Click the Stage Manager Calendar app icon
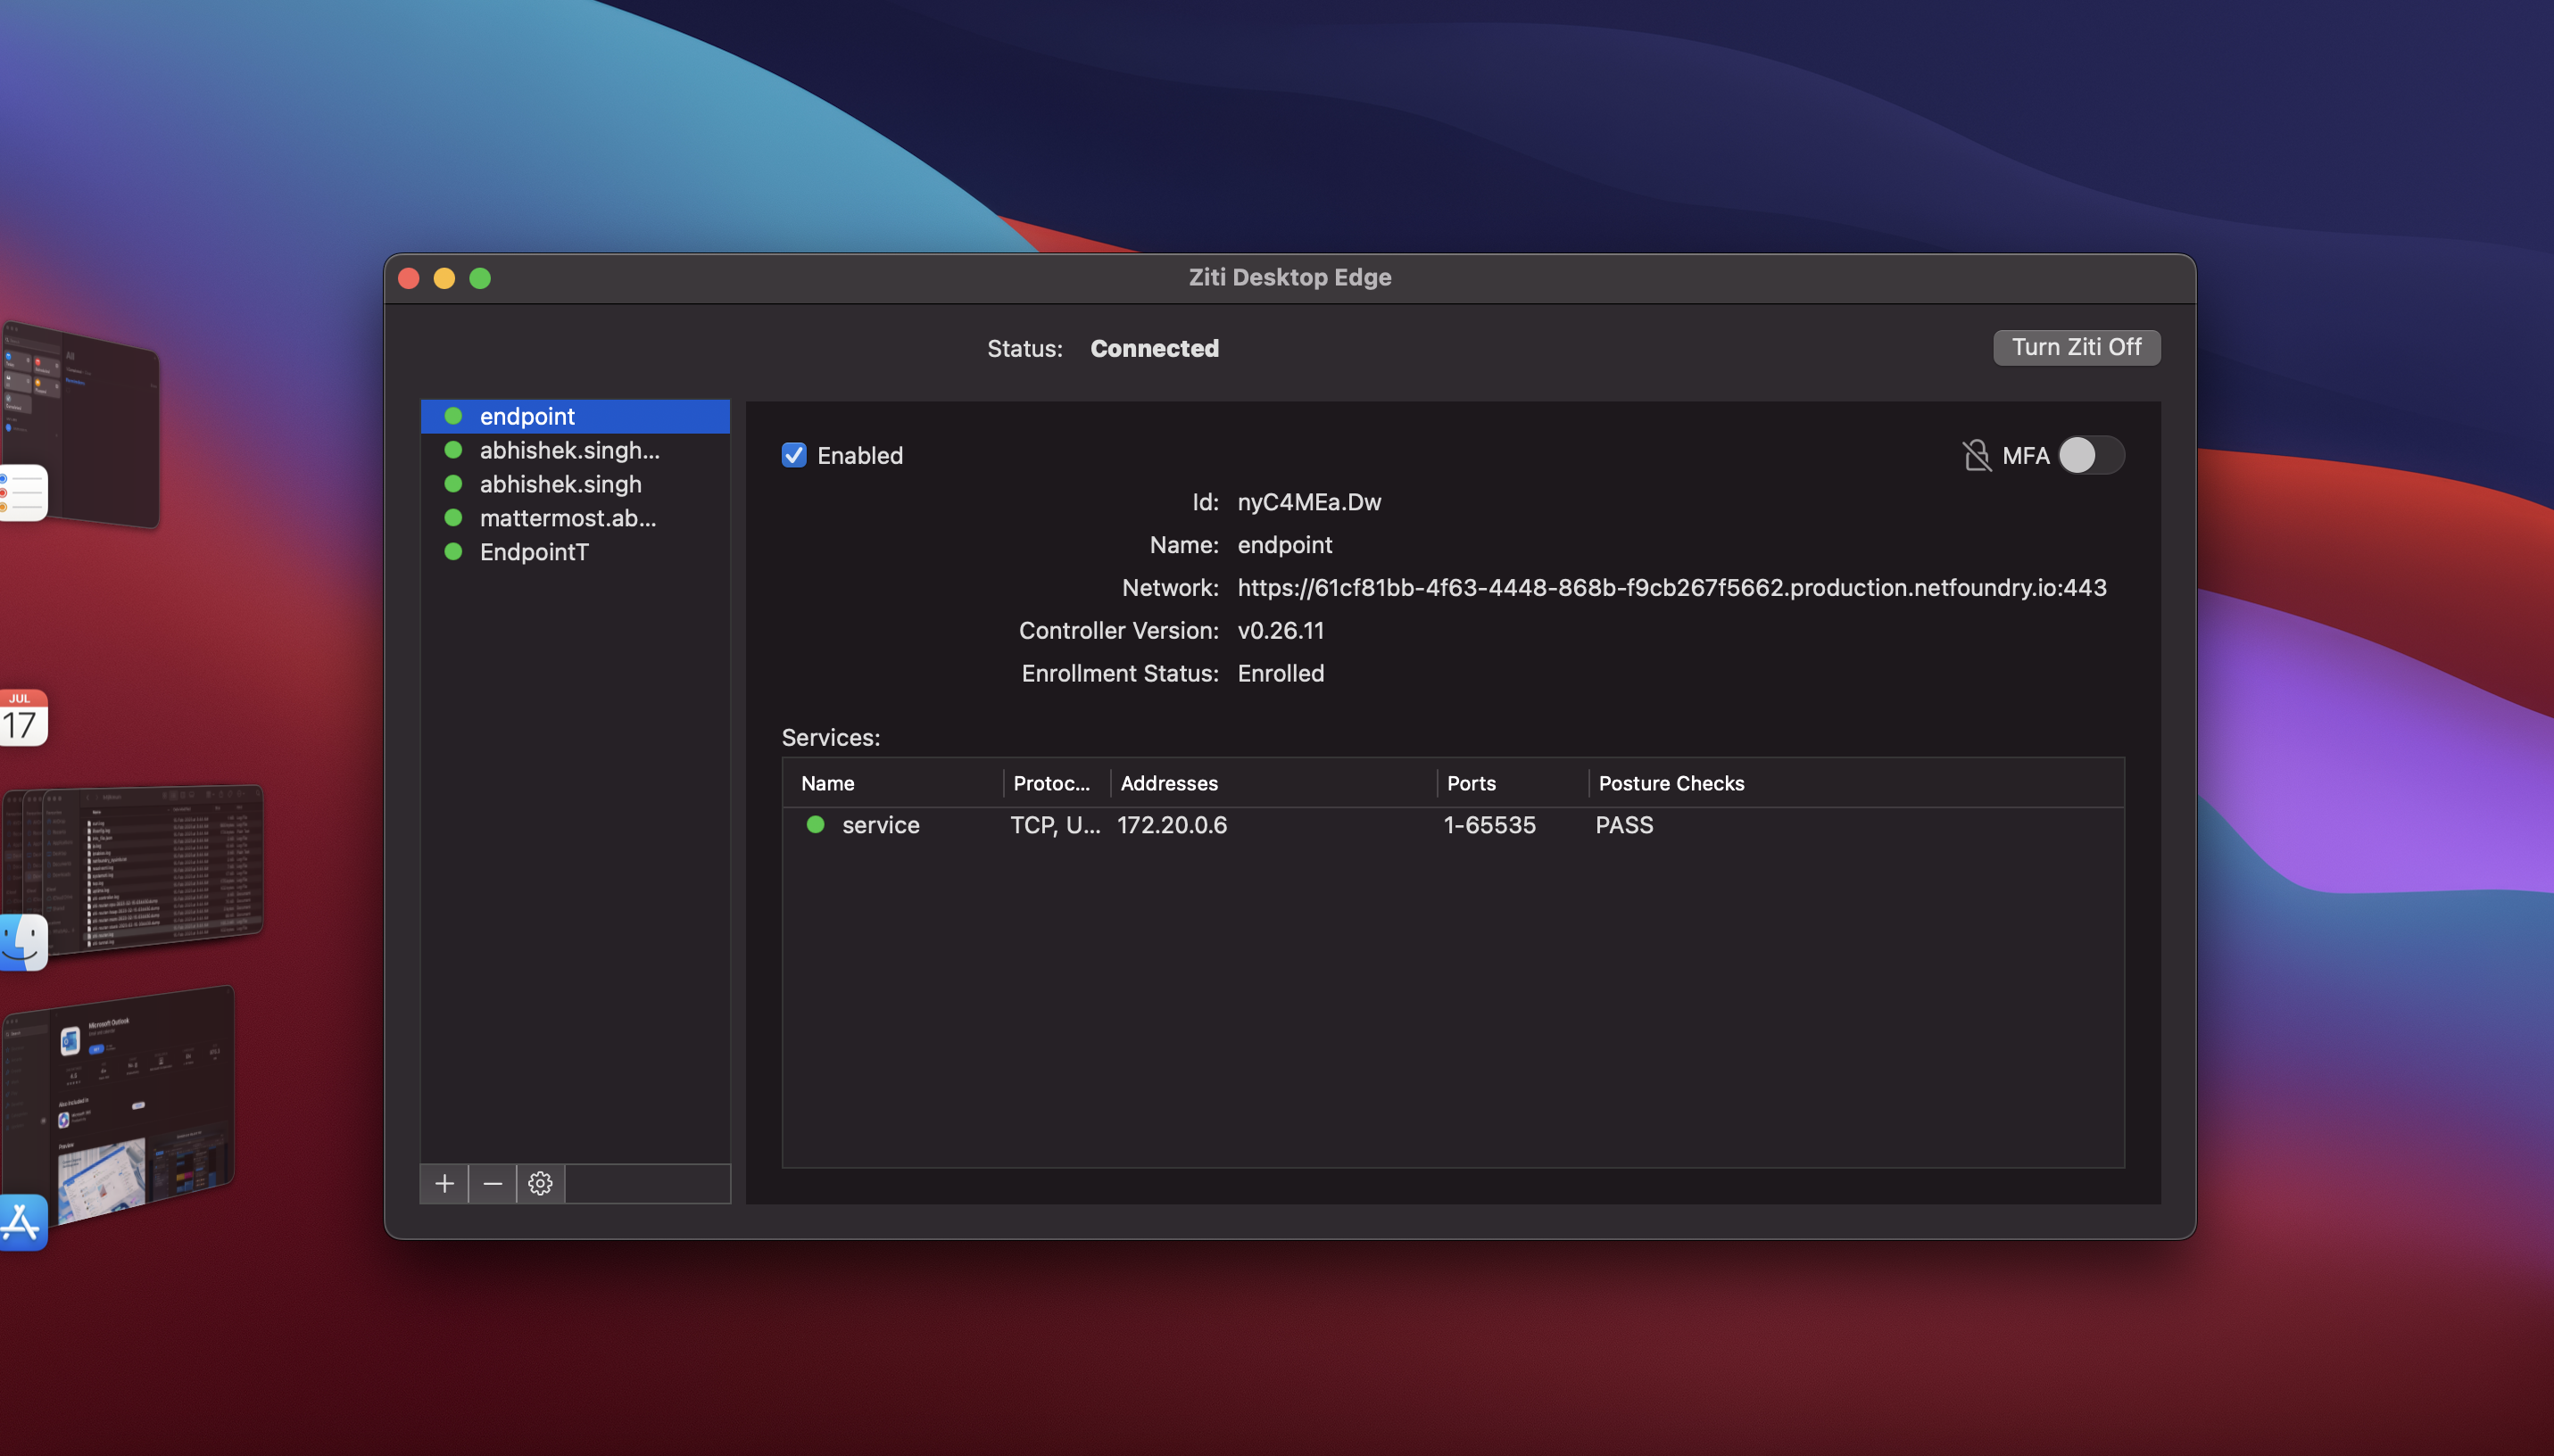This screenshot has width=2554, height=1456. 23,717
